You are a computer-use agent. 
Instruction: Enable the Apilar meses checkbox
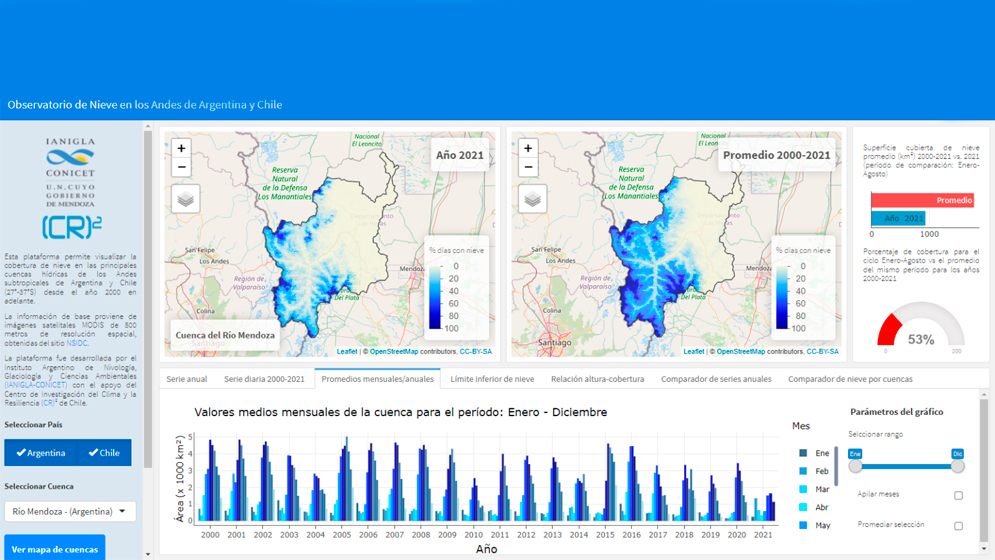[958, 495]
